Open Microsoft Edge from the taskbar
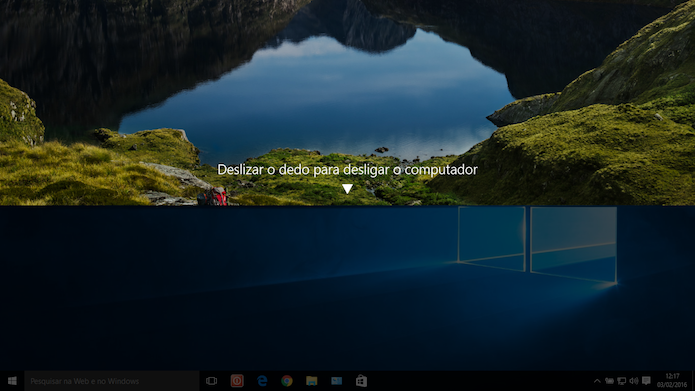Screen dimensions: 695x391 (262, 381)
